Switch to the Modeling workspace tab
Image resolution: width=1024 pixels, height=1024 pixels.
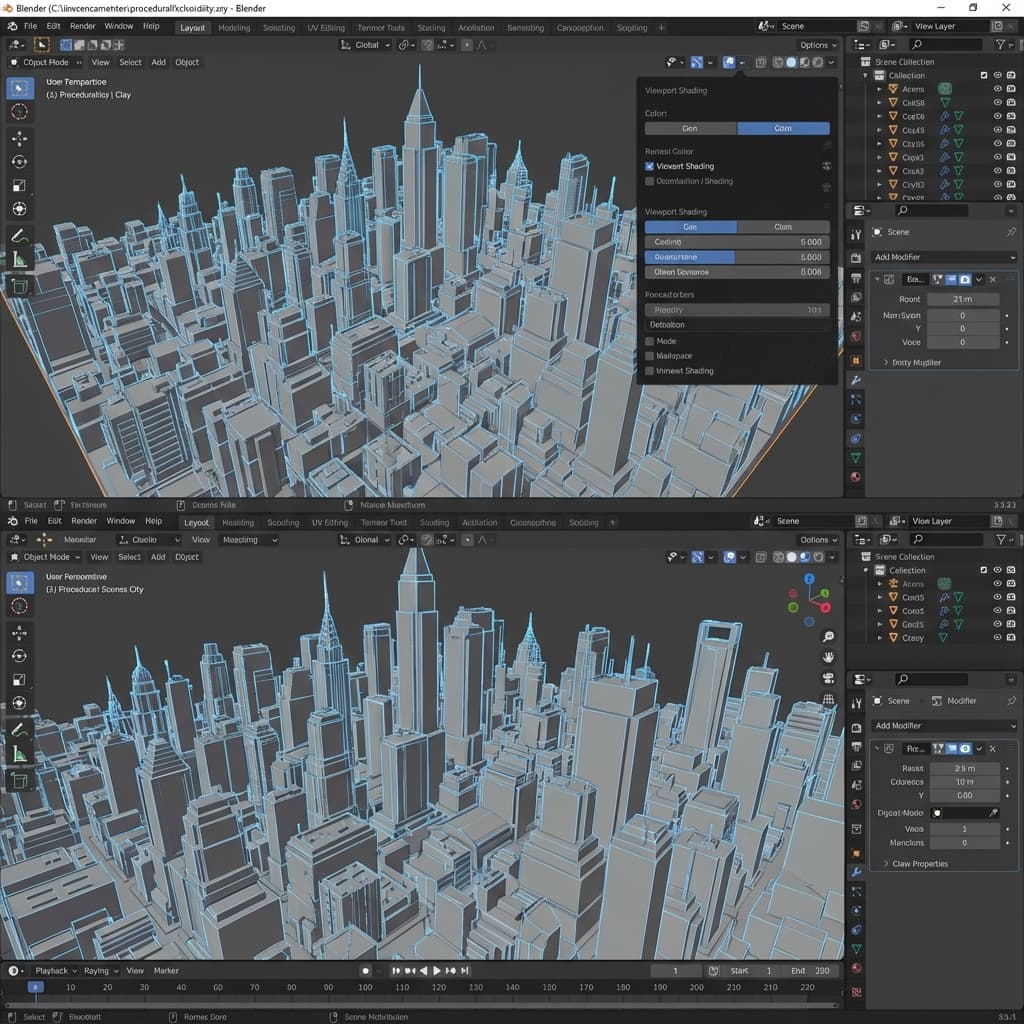pyautogui.click(x=234, y=27)
